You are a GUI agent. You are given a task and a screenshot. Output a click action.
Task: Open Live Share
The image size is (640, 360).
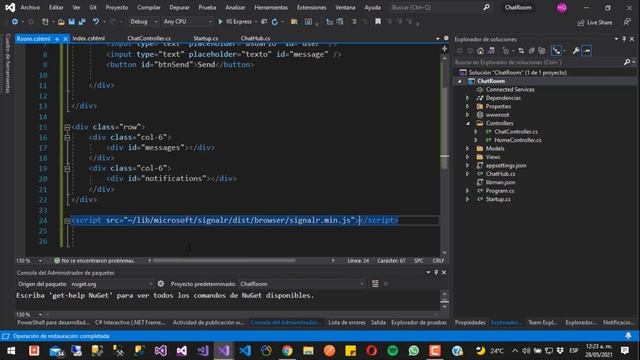[595, 22]
